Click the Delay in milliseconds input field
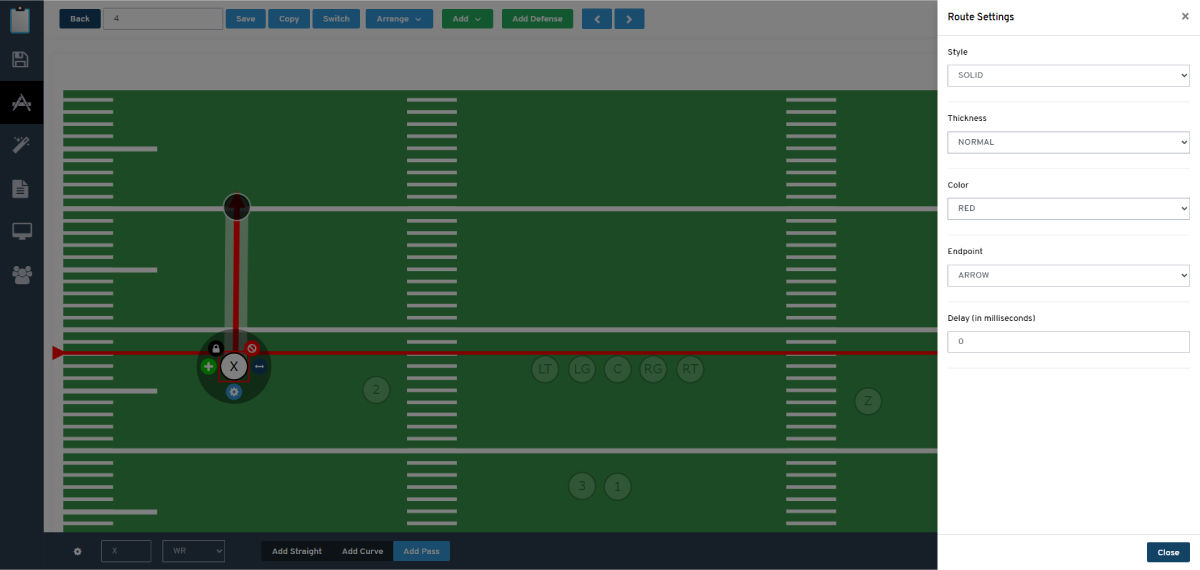The image size is (1200, 570). (x=1068, y=342)
